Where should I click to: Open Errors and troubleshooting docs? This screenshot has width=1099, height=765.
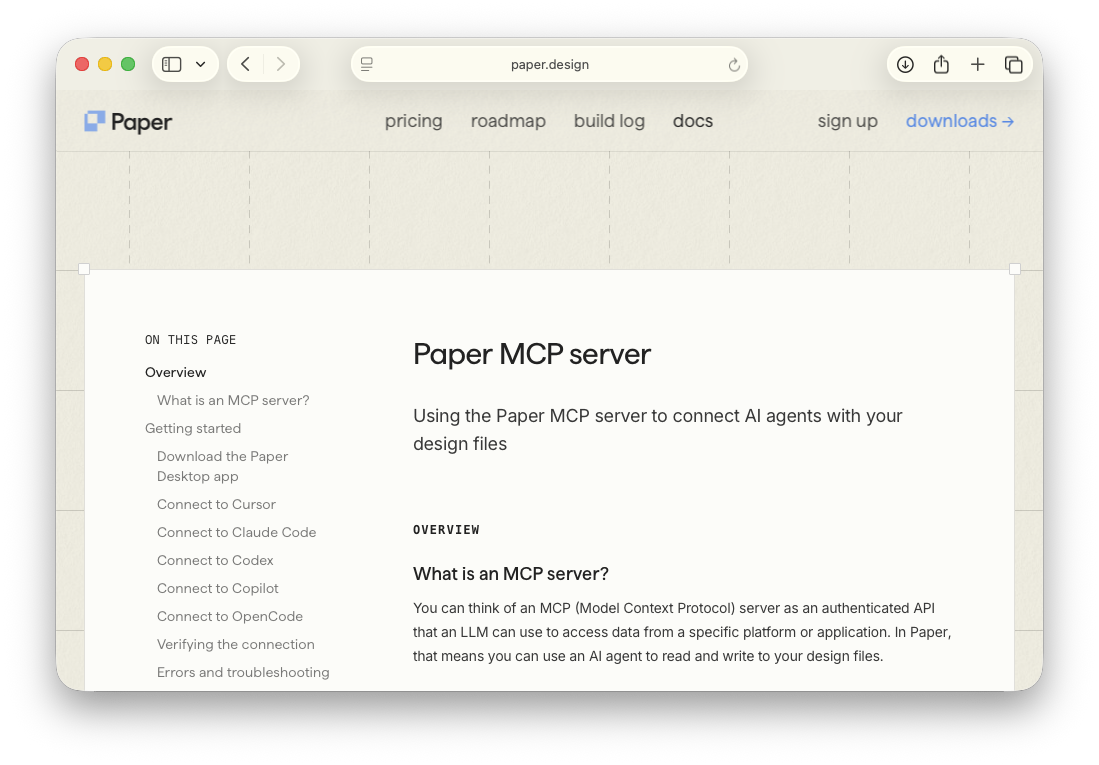coord(243,672)
